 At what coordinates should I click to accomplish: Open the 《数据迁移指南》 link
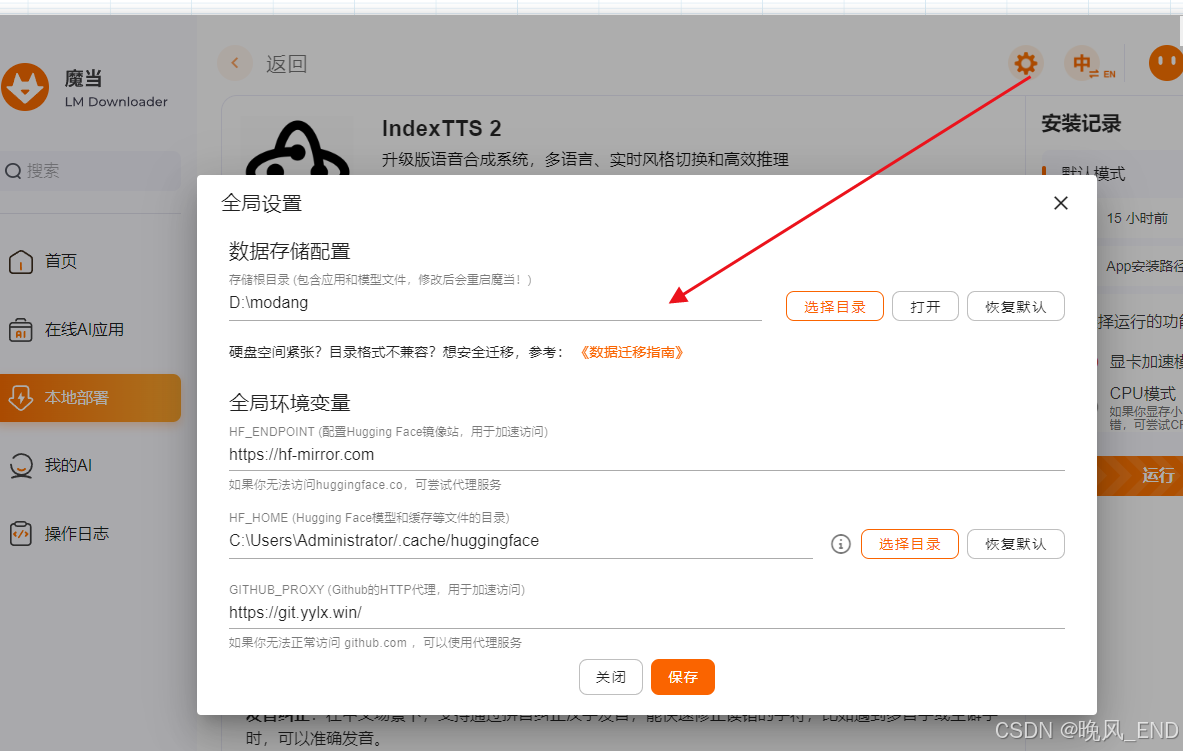632,352
